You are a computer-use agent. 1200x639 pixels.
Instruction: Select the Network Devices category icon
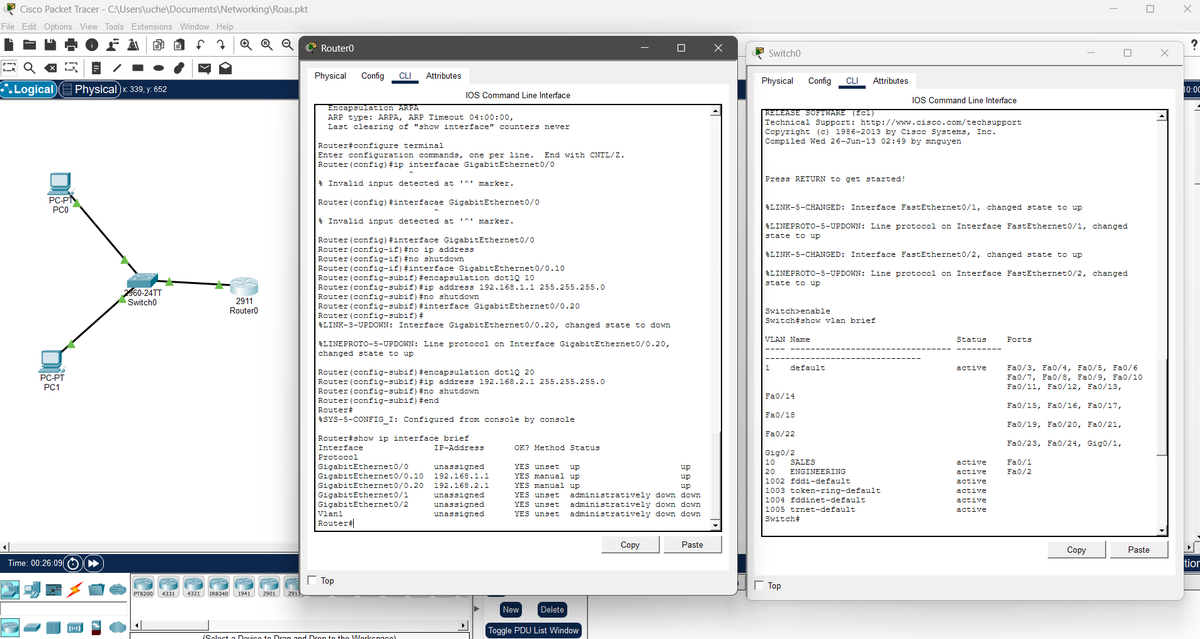10,589
